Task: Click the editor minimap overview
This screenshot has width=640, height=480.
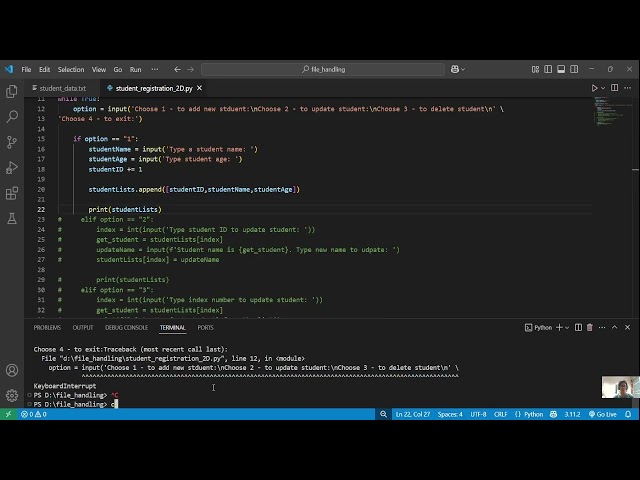Action: click(612, 112)
